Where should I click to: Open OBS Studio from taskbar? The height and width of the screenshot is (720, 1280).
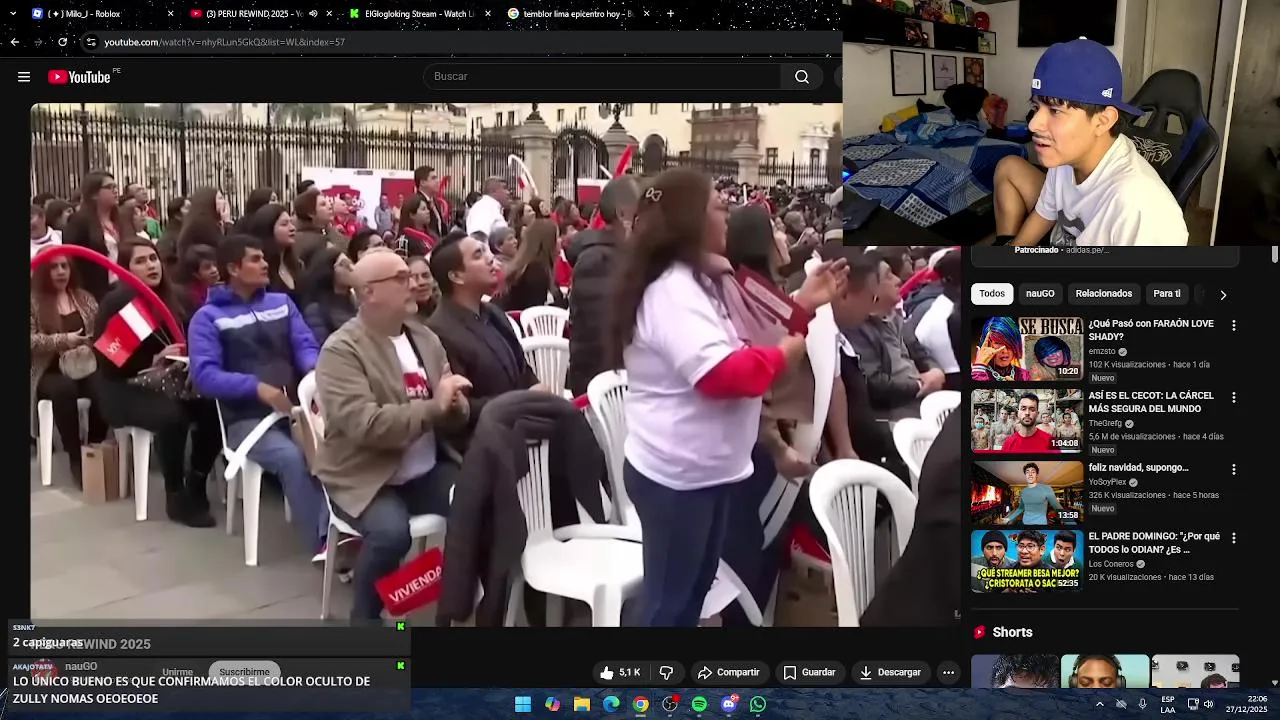coord(670,704)
